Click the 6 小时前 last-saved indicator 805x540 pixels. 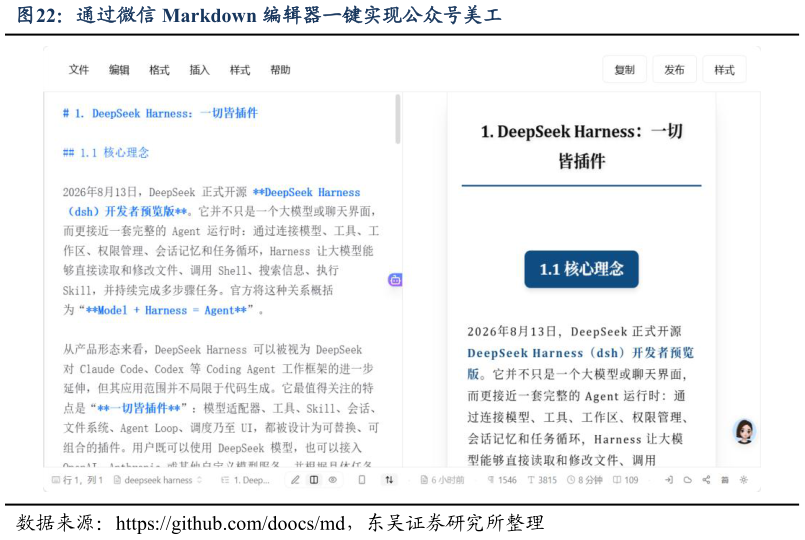442,480
